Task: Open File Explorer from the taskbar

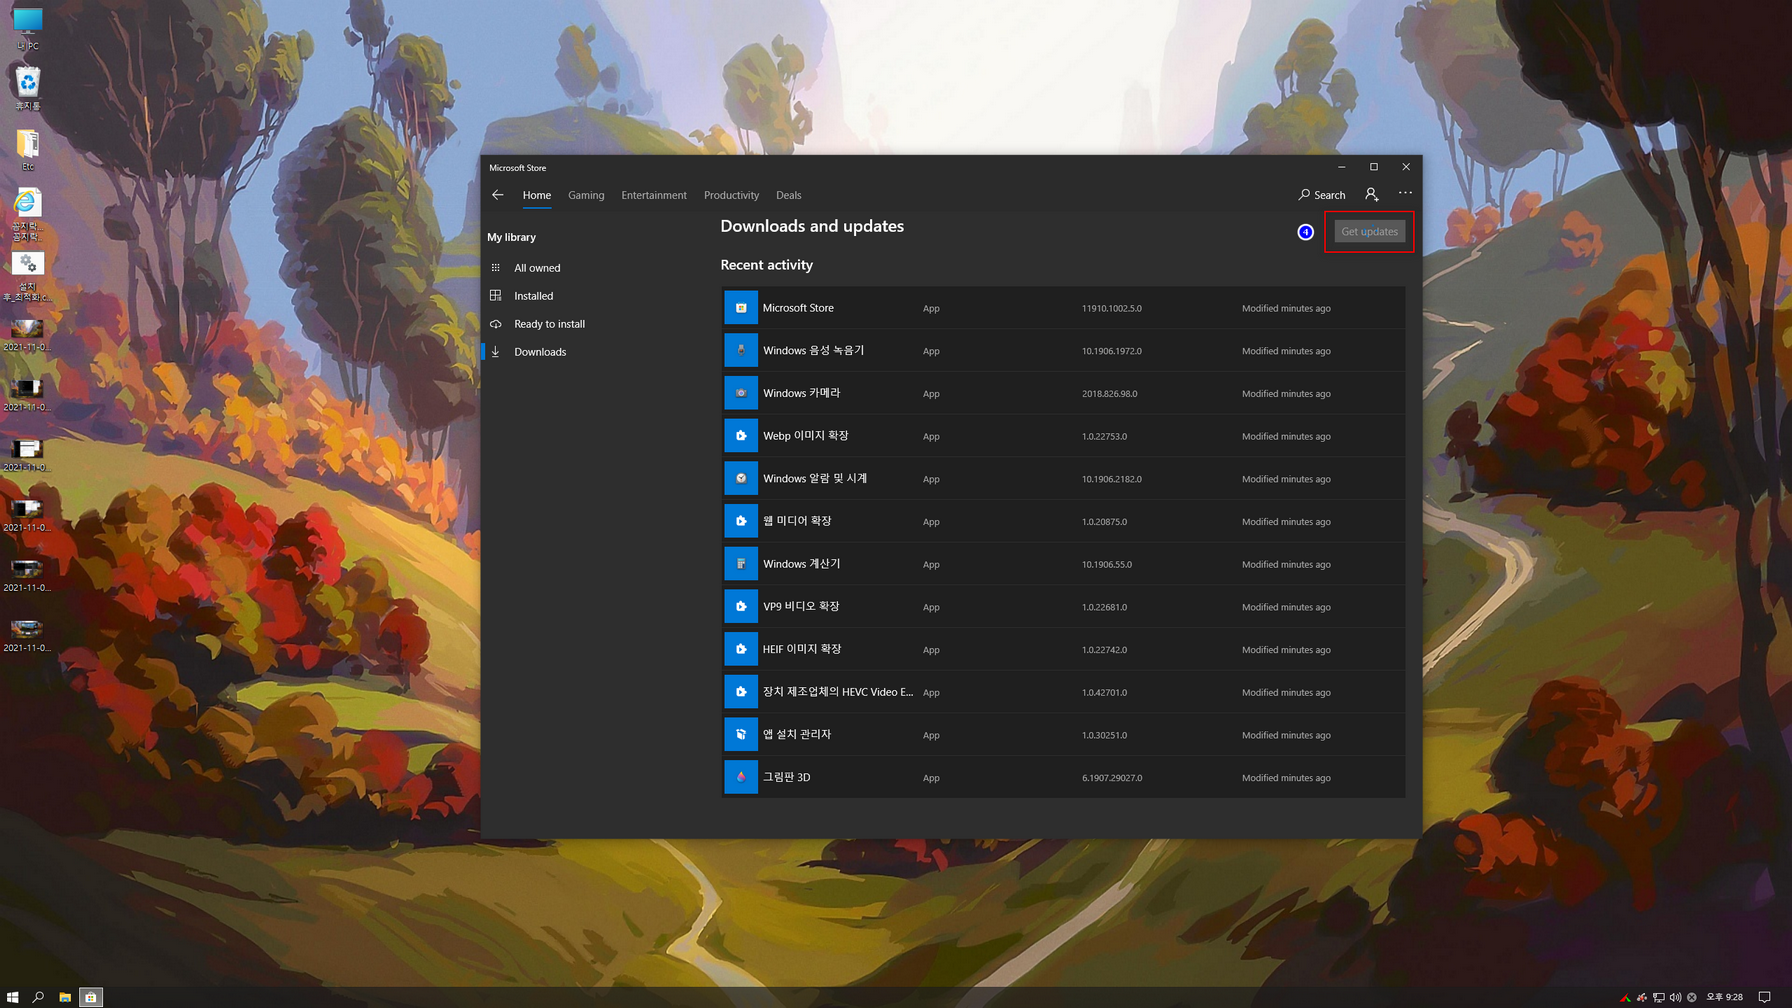Action: [x=65, y=997]
